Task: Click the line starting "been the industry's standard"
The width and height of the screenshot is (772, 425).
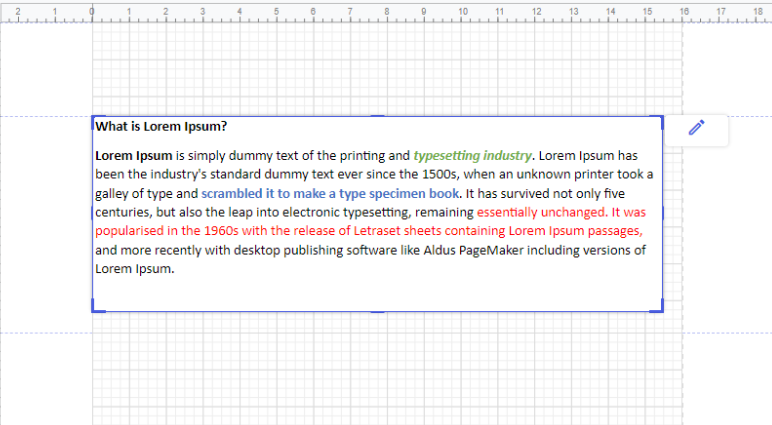Action: pyautogui.click(x=374, y=174)
